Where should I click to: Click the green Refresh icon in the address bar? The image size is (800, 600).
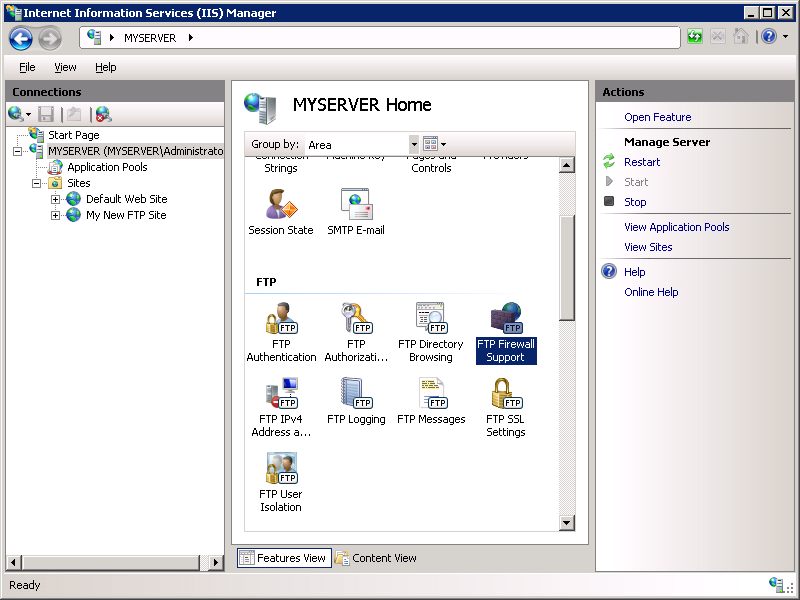coord(694,35)
